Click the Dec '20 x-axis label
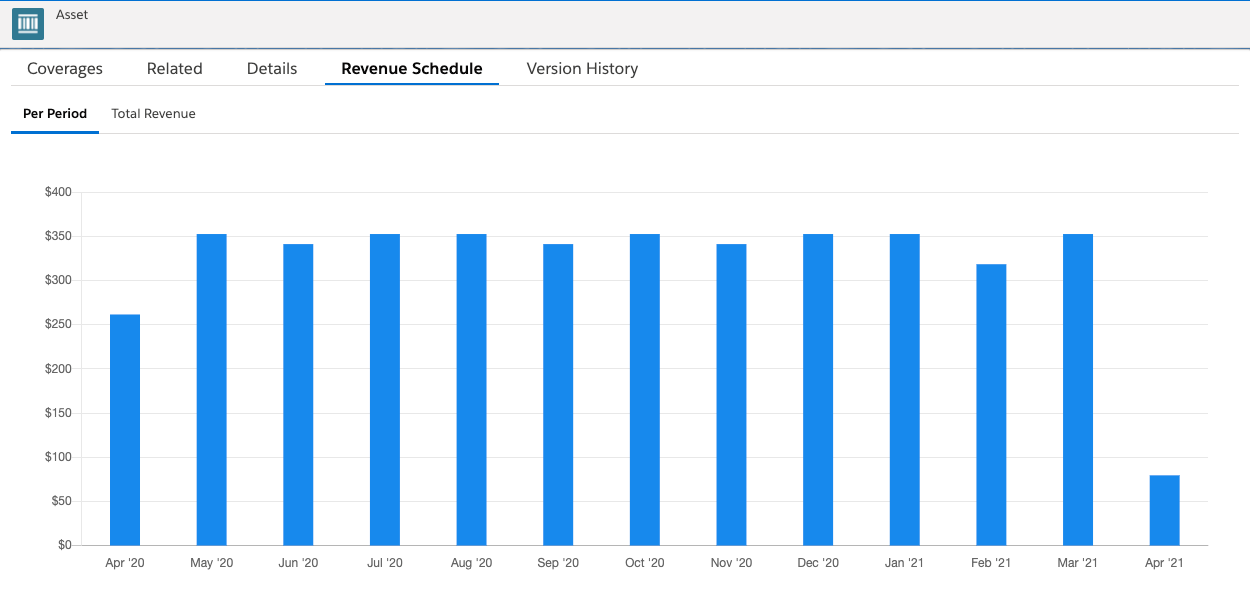Screen dimensions: 1250x597 (x=818, y=563)
